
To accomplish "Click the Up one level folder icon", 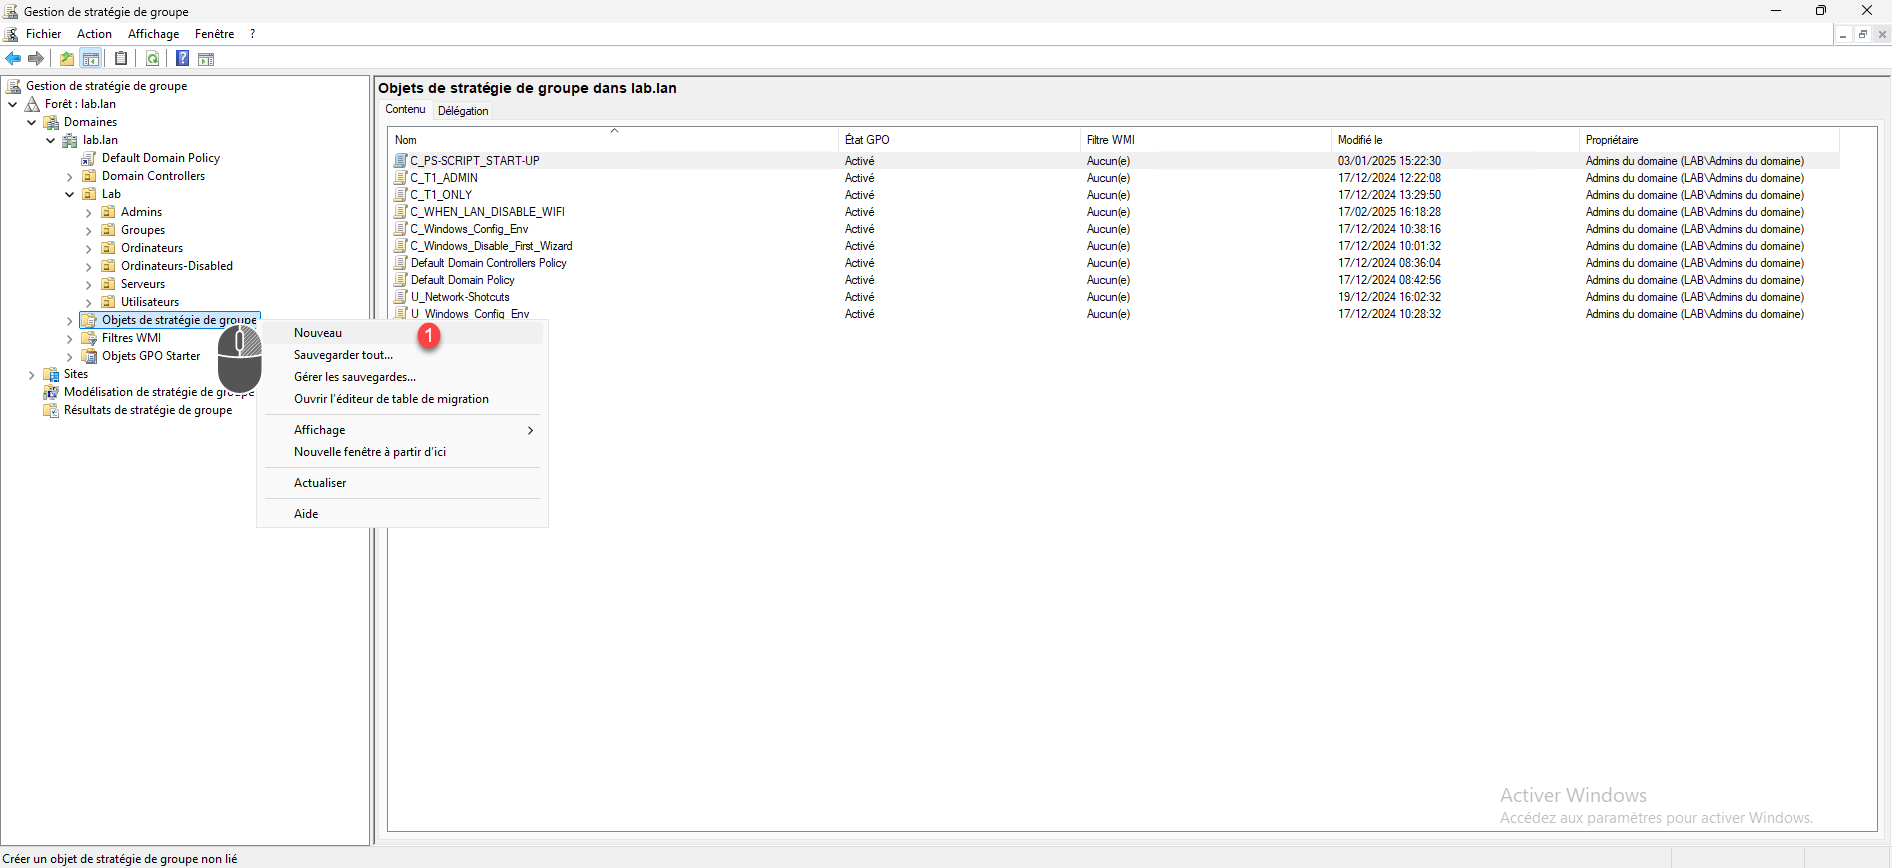I will tap(67, 59).
